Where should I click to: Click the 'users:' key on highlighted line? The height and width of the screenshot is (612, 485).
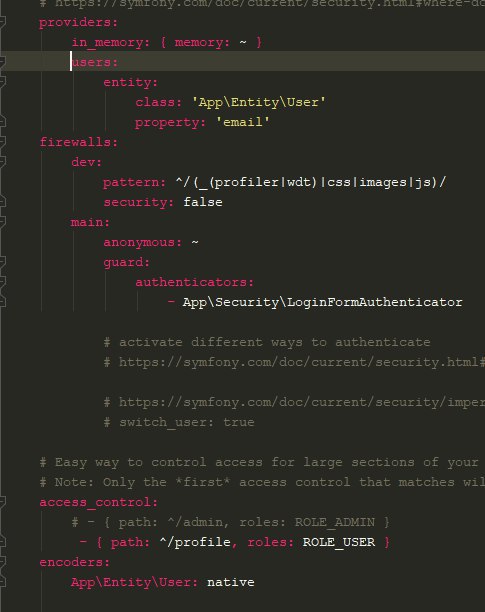pos(95,62)
